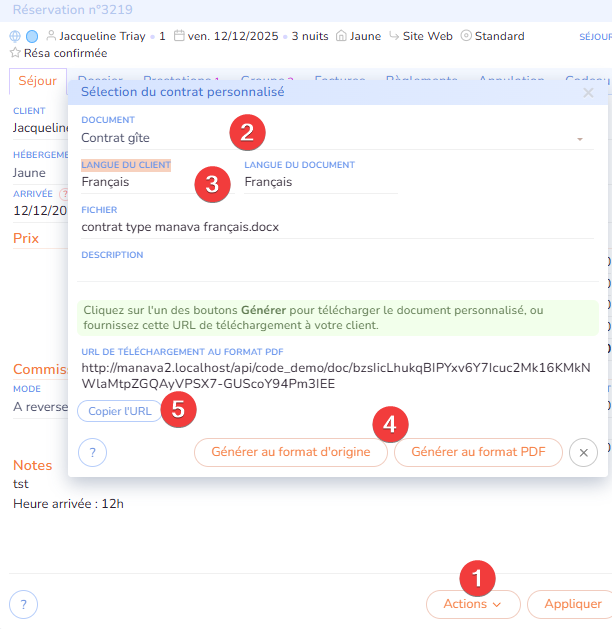
Task: Click the blue status circle in the header
Action: [32, 36]
